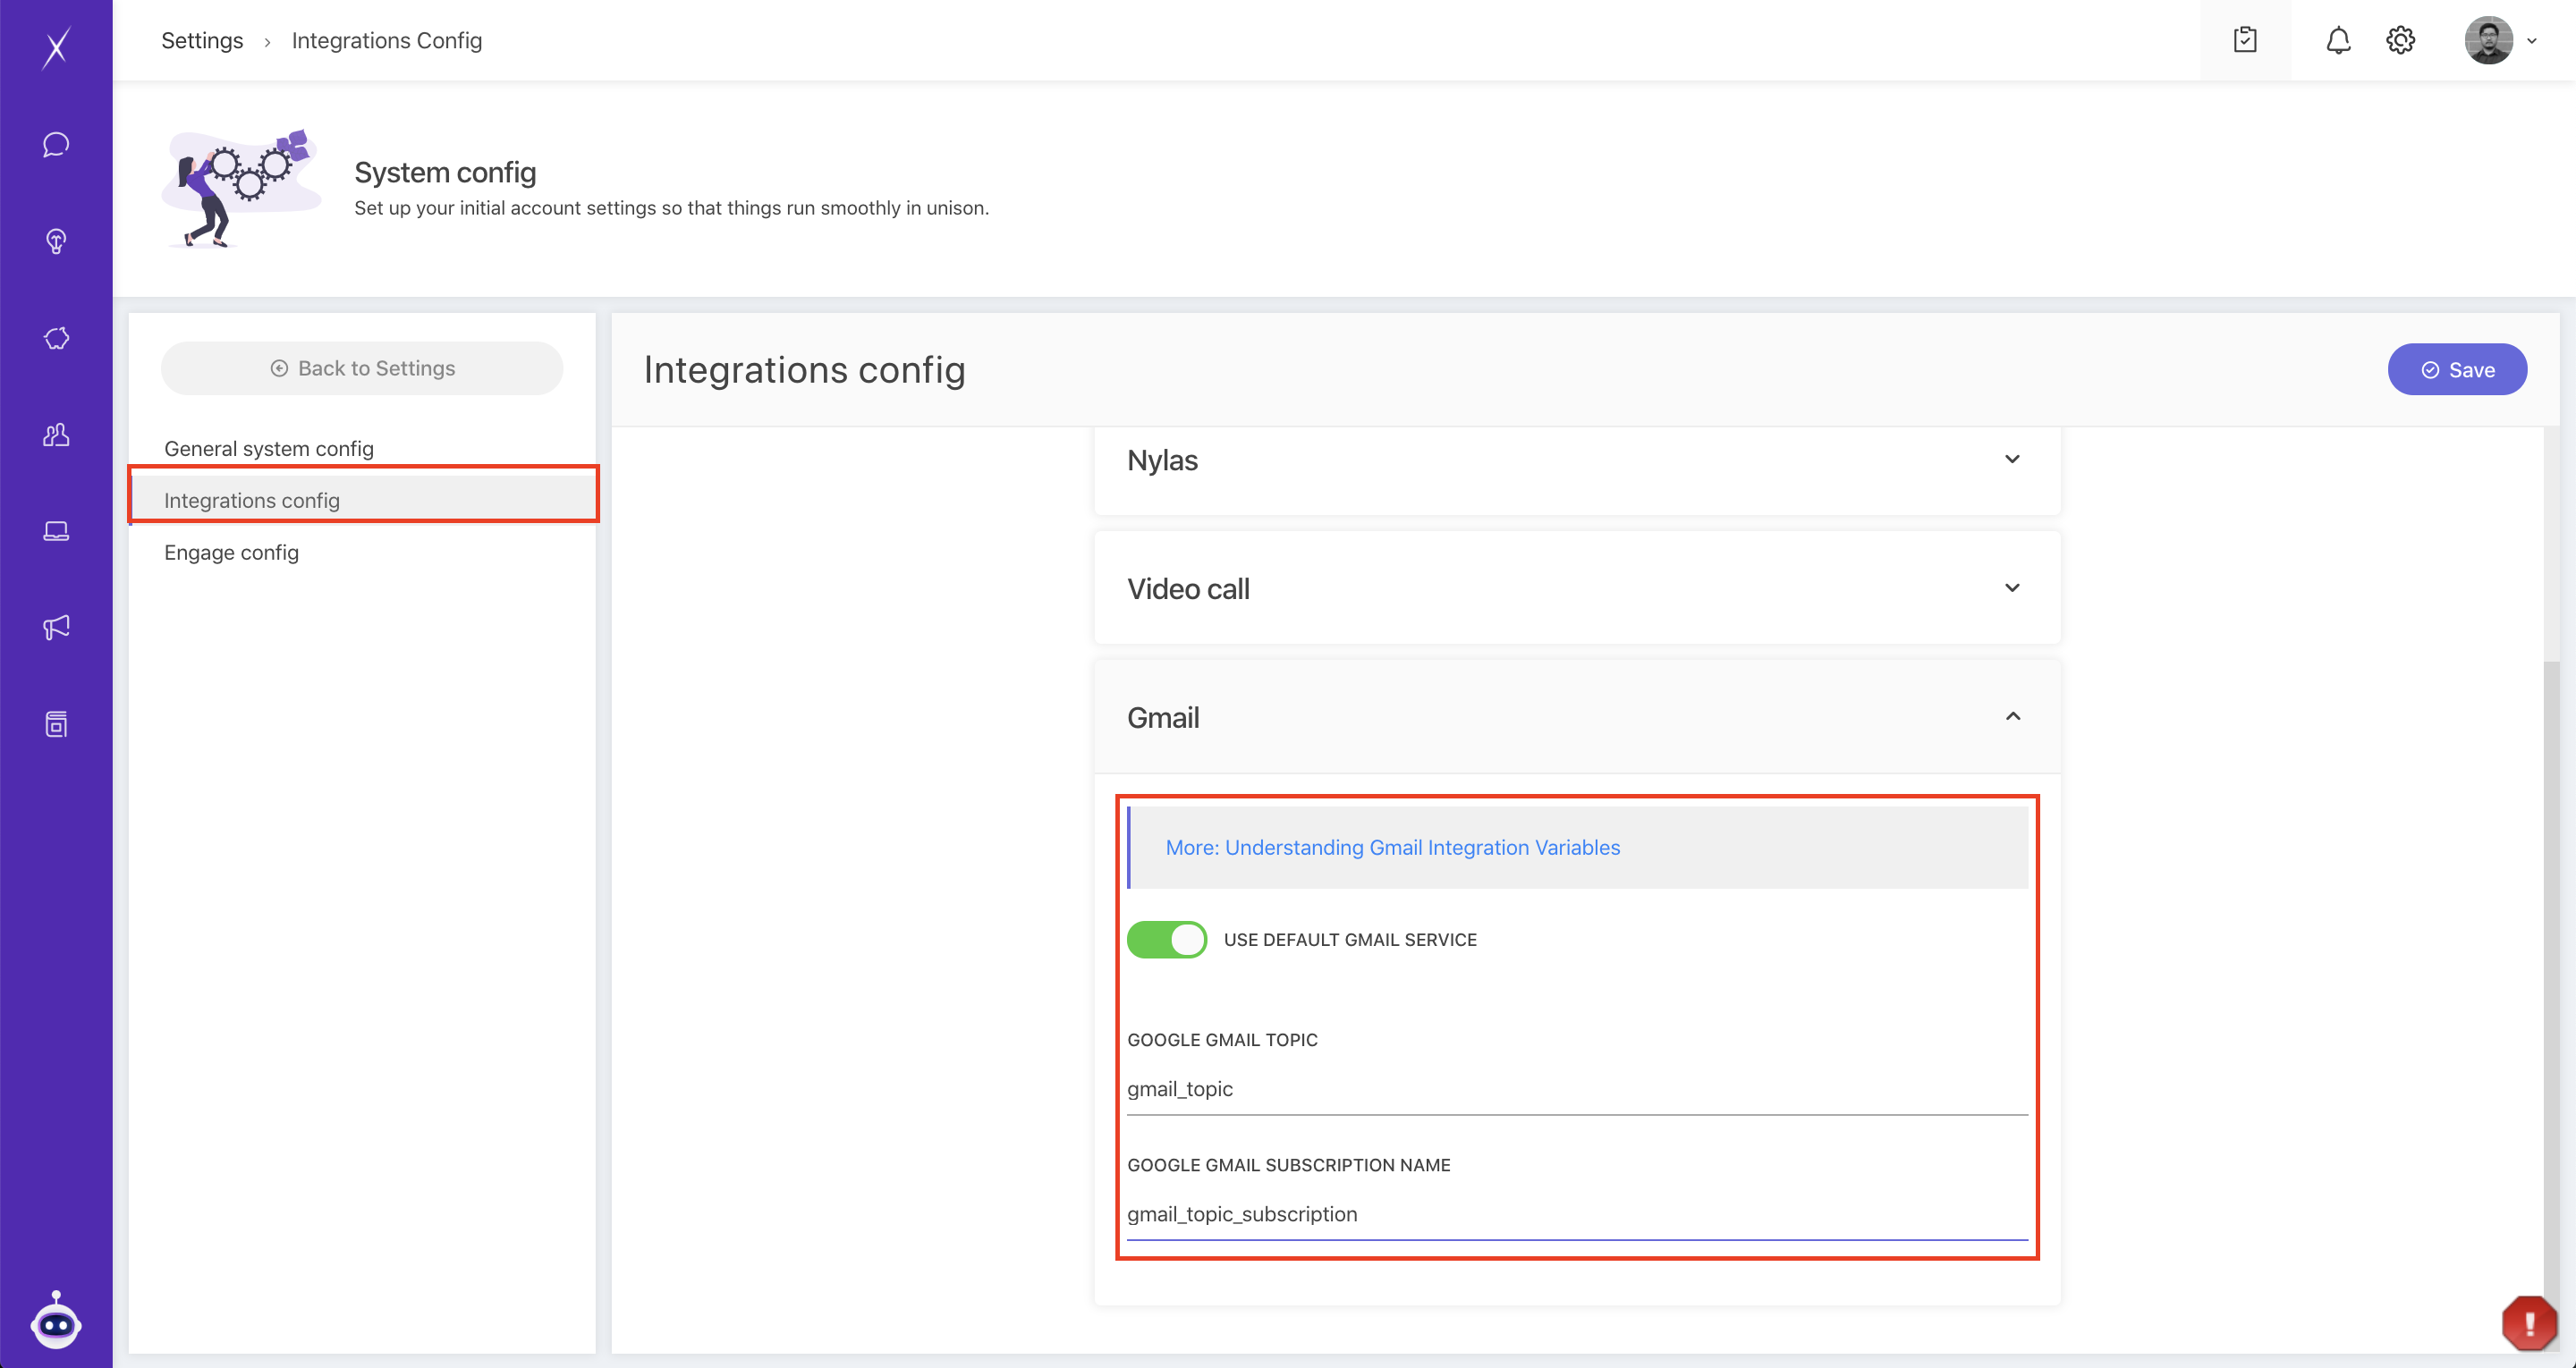Click the Google Gmail Topic input field
2576x1368 pixels.
(1576, 1089)
